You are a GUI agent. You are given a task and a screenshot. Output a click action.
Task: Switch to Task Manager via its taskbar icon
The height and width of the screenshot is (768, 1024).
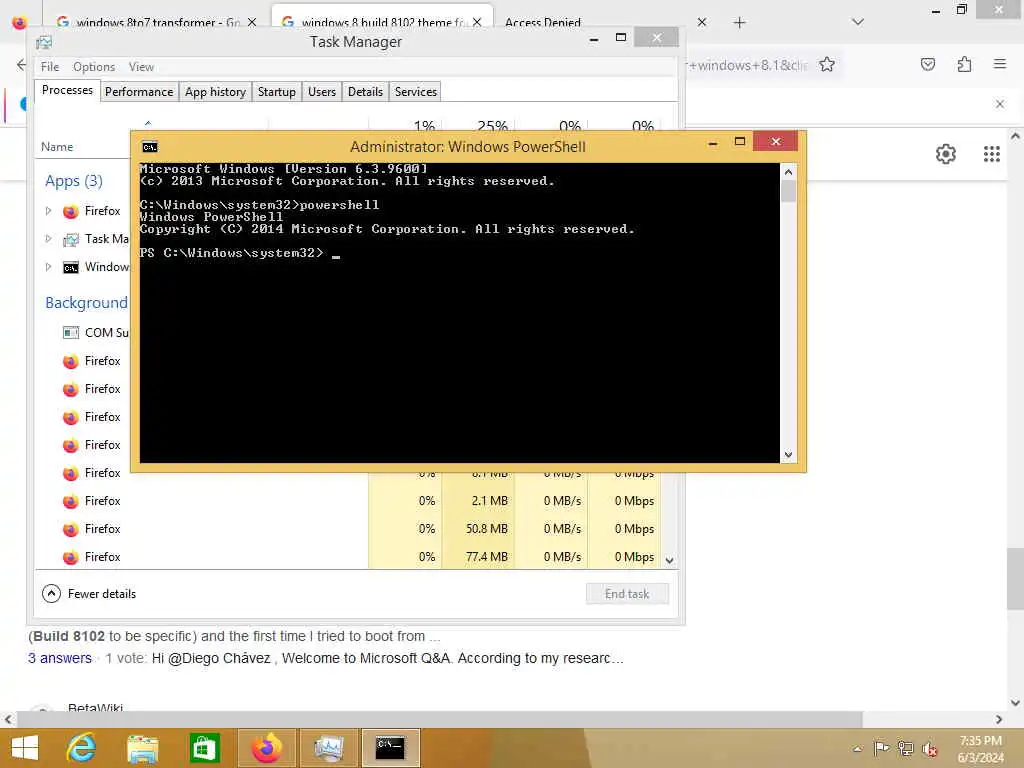click(328, 748)
